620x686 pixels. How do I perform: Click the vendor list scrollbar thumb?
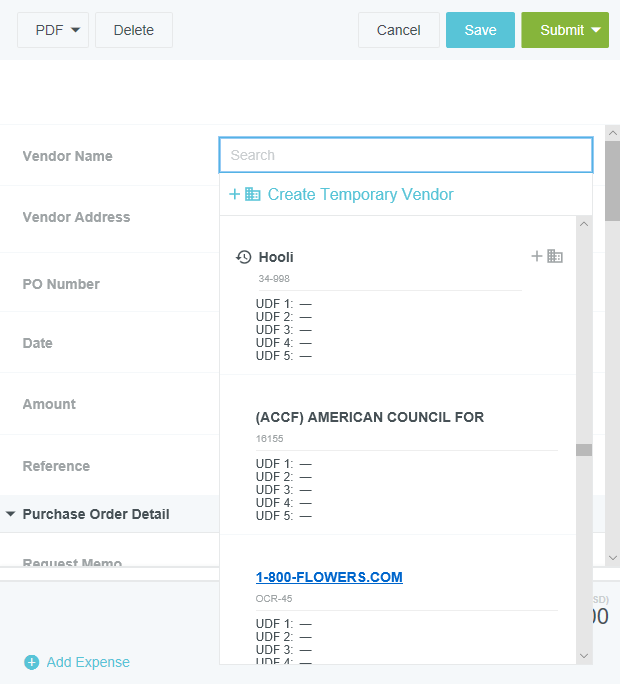point(584,450)
